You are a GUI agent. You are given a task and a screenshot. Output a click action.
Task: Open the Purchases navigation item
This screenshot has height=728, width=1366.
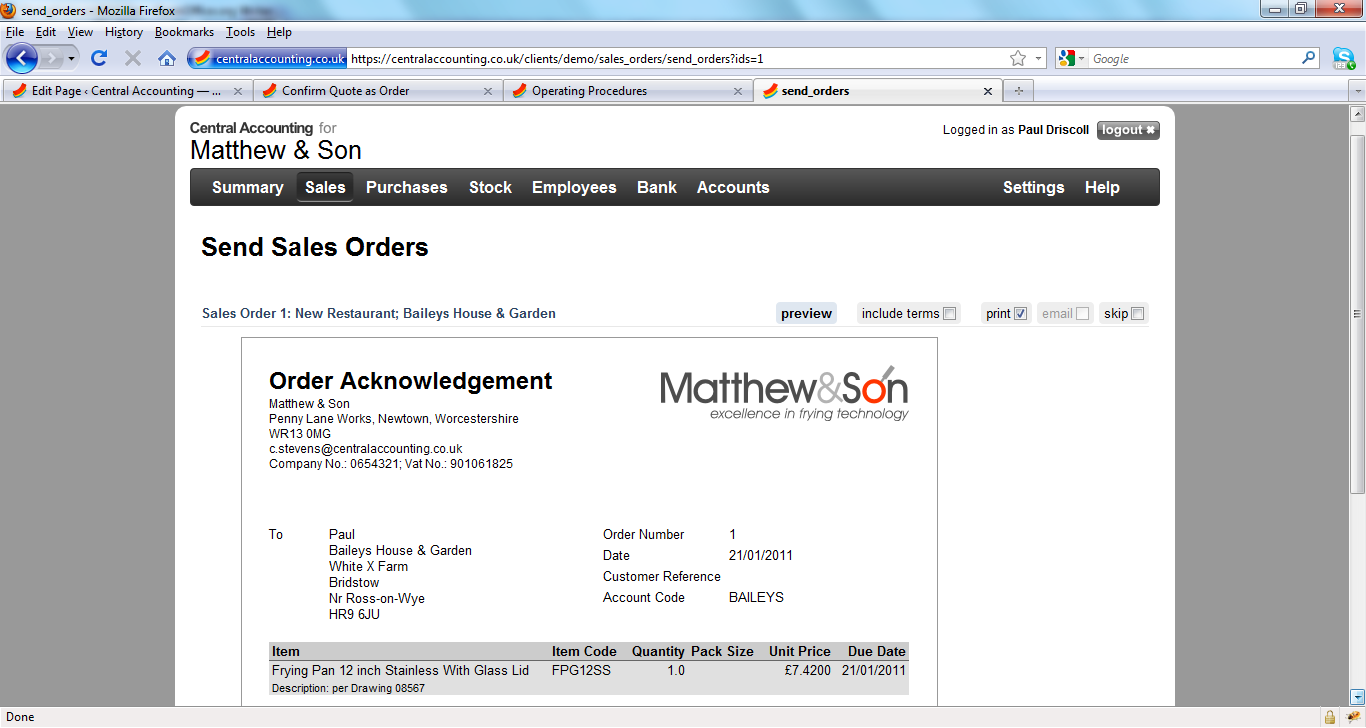point(407,187)
